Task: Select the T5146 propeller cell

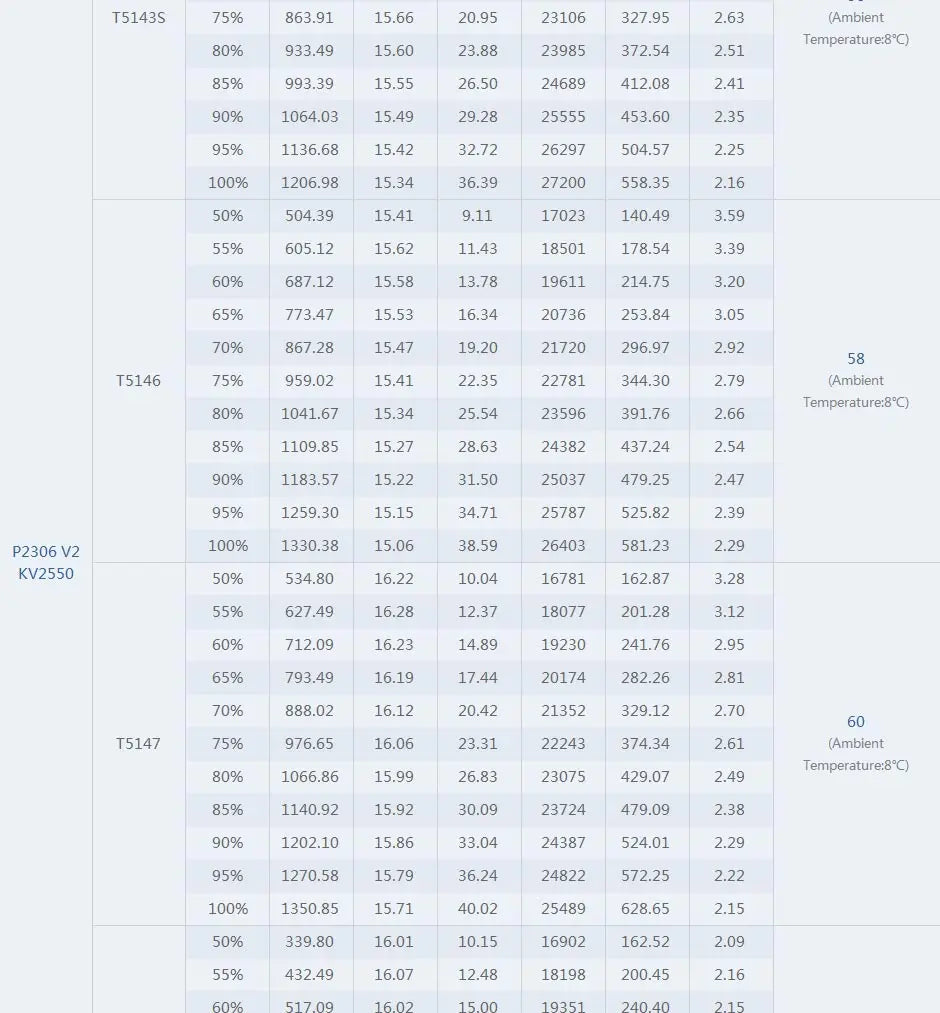Action: pyautogui.click(x=138, y=381)
